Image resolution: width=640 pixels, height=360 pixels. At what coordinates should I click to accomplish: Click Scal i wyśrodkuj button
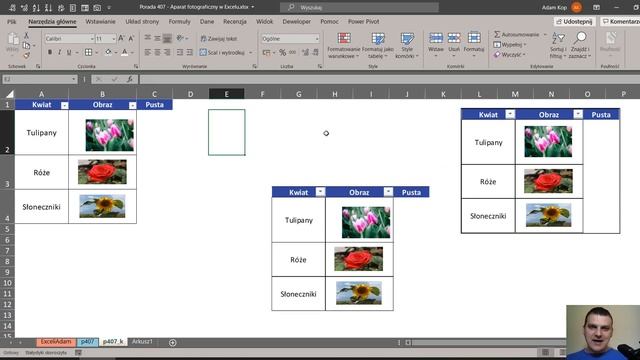(x=222, y=52)
